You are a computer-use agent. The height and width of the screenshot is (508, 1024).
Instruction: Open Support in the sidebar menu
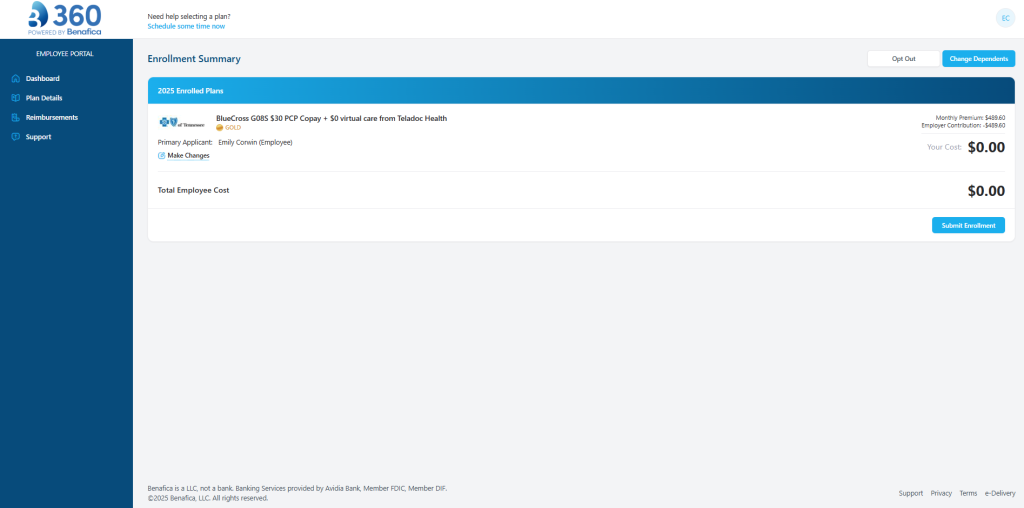pos(39,137)
